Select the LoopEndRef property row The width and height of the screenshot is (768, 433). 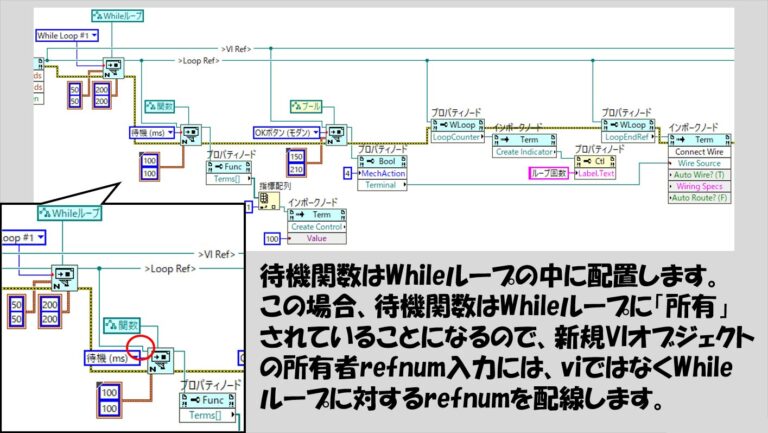pos(628,137)
